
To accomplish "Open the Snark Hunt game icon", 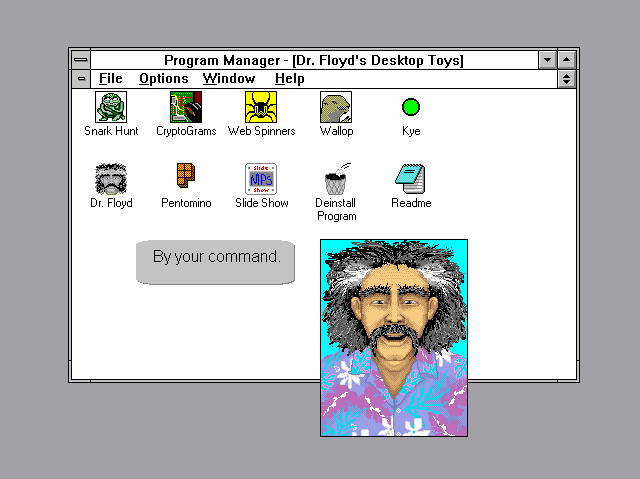I will coord(111,107).
